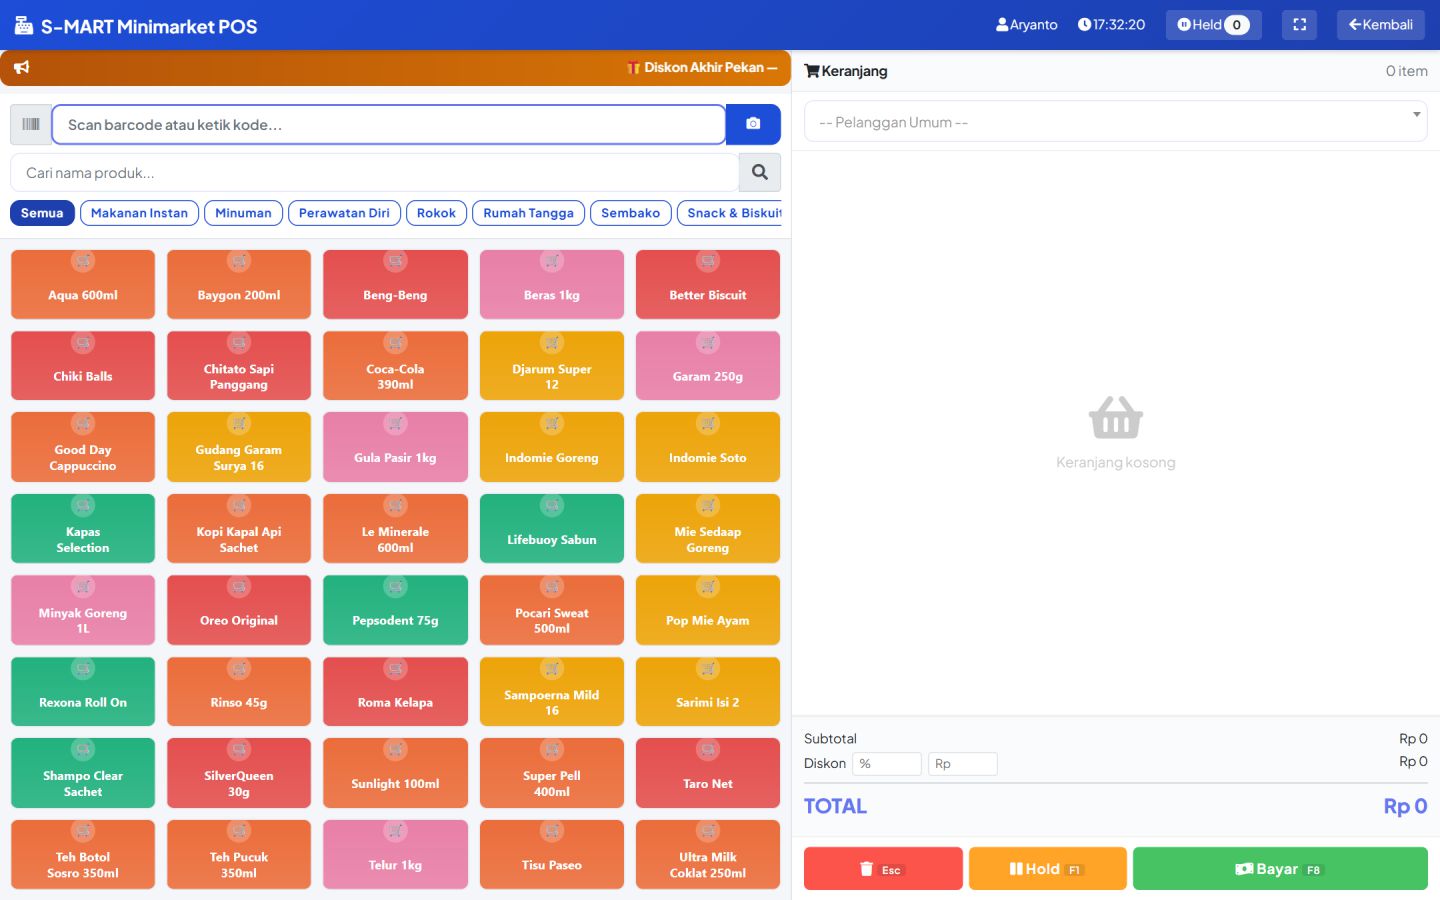Click the green Bayar pay button

1280,869
